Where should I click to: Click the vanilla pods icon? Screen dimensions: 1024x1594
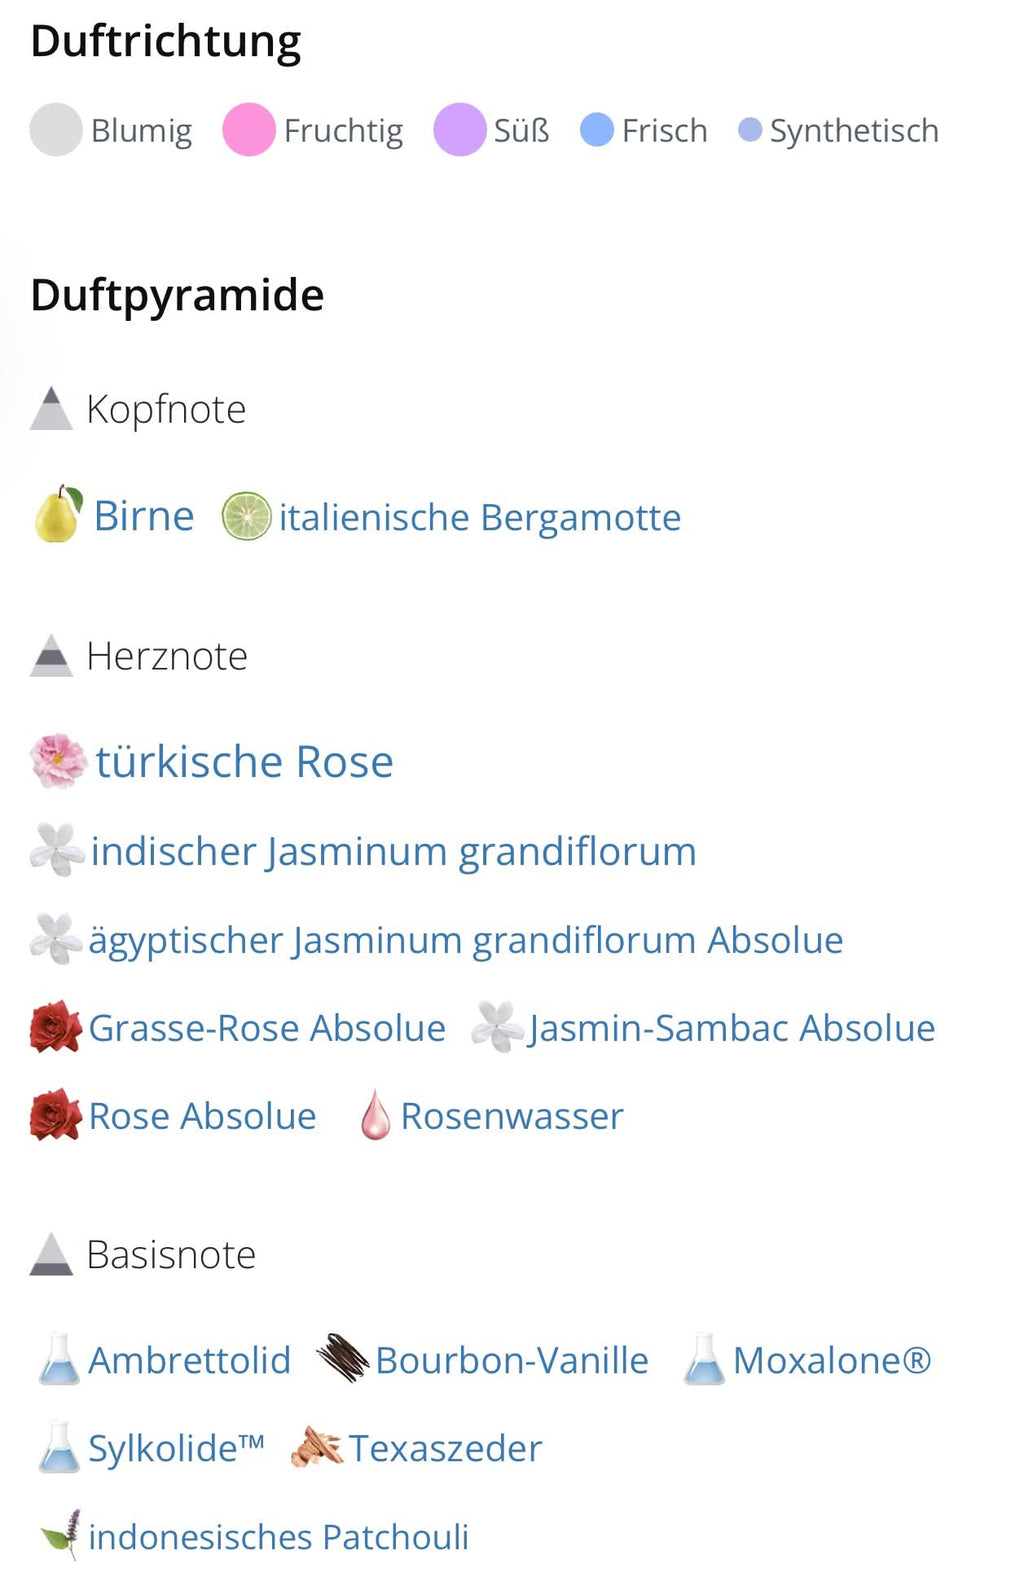click(343, 1359)
